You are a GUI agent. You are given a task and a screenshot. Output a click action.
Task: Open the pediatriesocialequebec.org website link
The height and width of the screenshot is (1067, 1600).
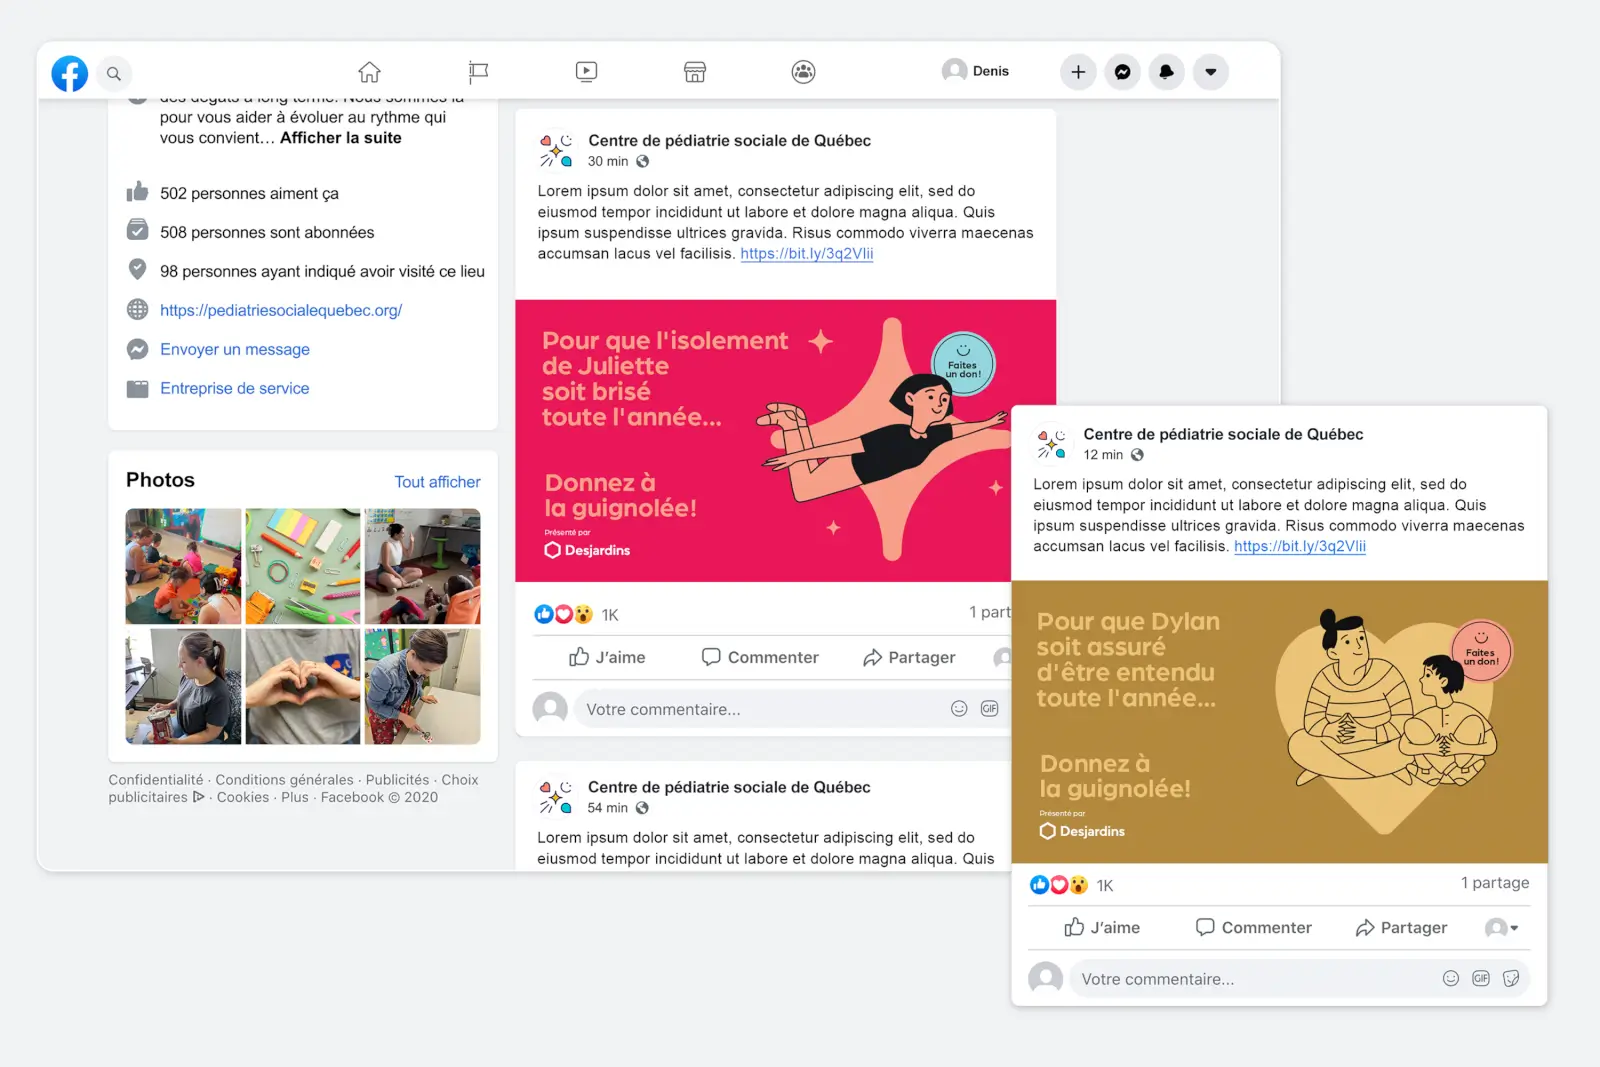[x=281, y=310]
